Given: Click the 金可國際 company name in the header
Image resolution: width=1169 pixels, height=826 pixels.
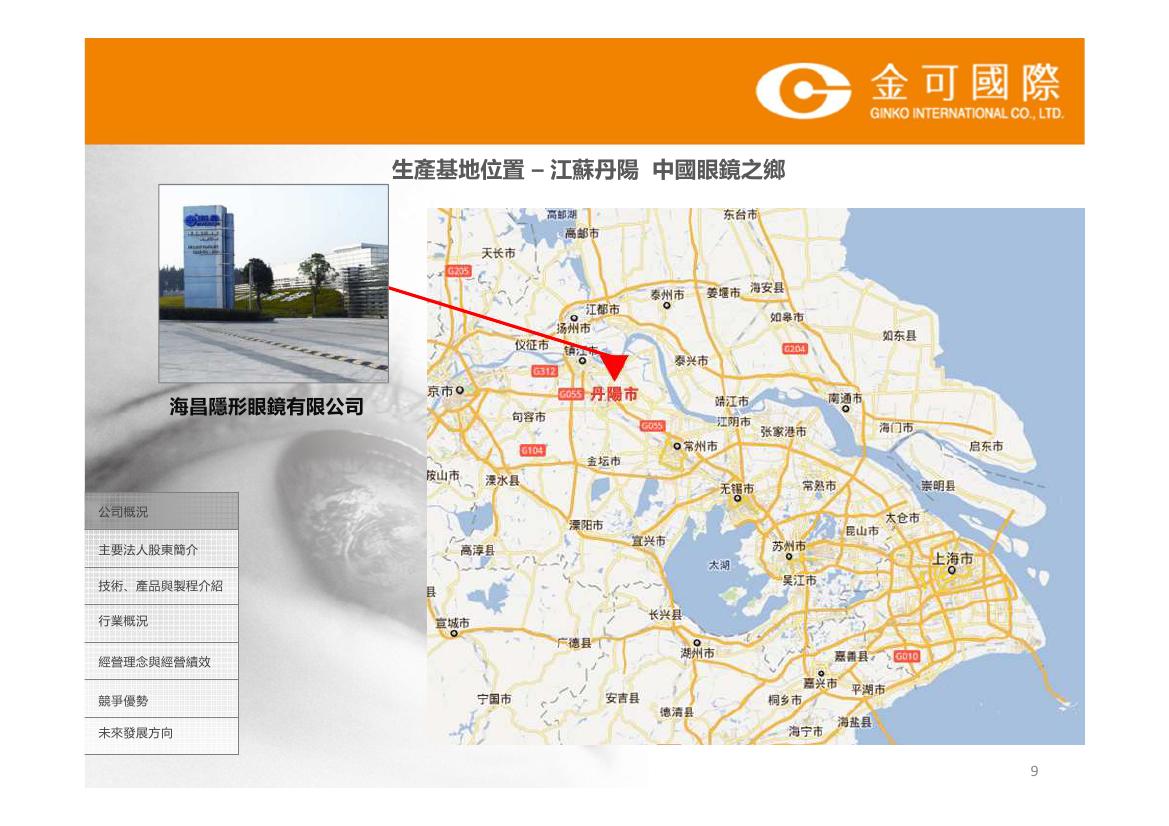Looking at the screenshot, I should pyautogui.click(x=965, y=82).
